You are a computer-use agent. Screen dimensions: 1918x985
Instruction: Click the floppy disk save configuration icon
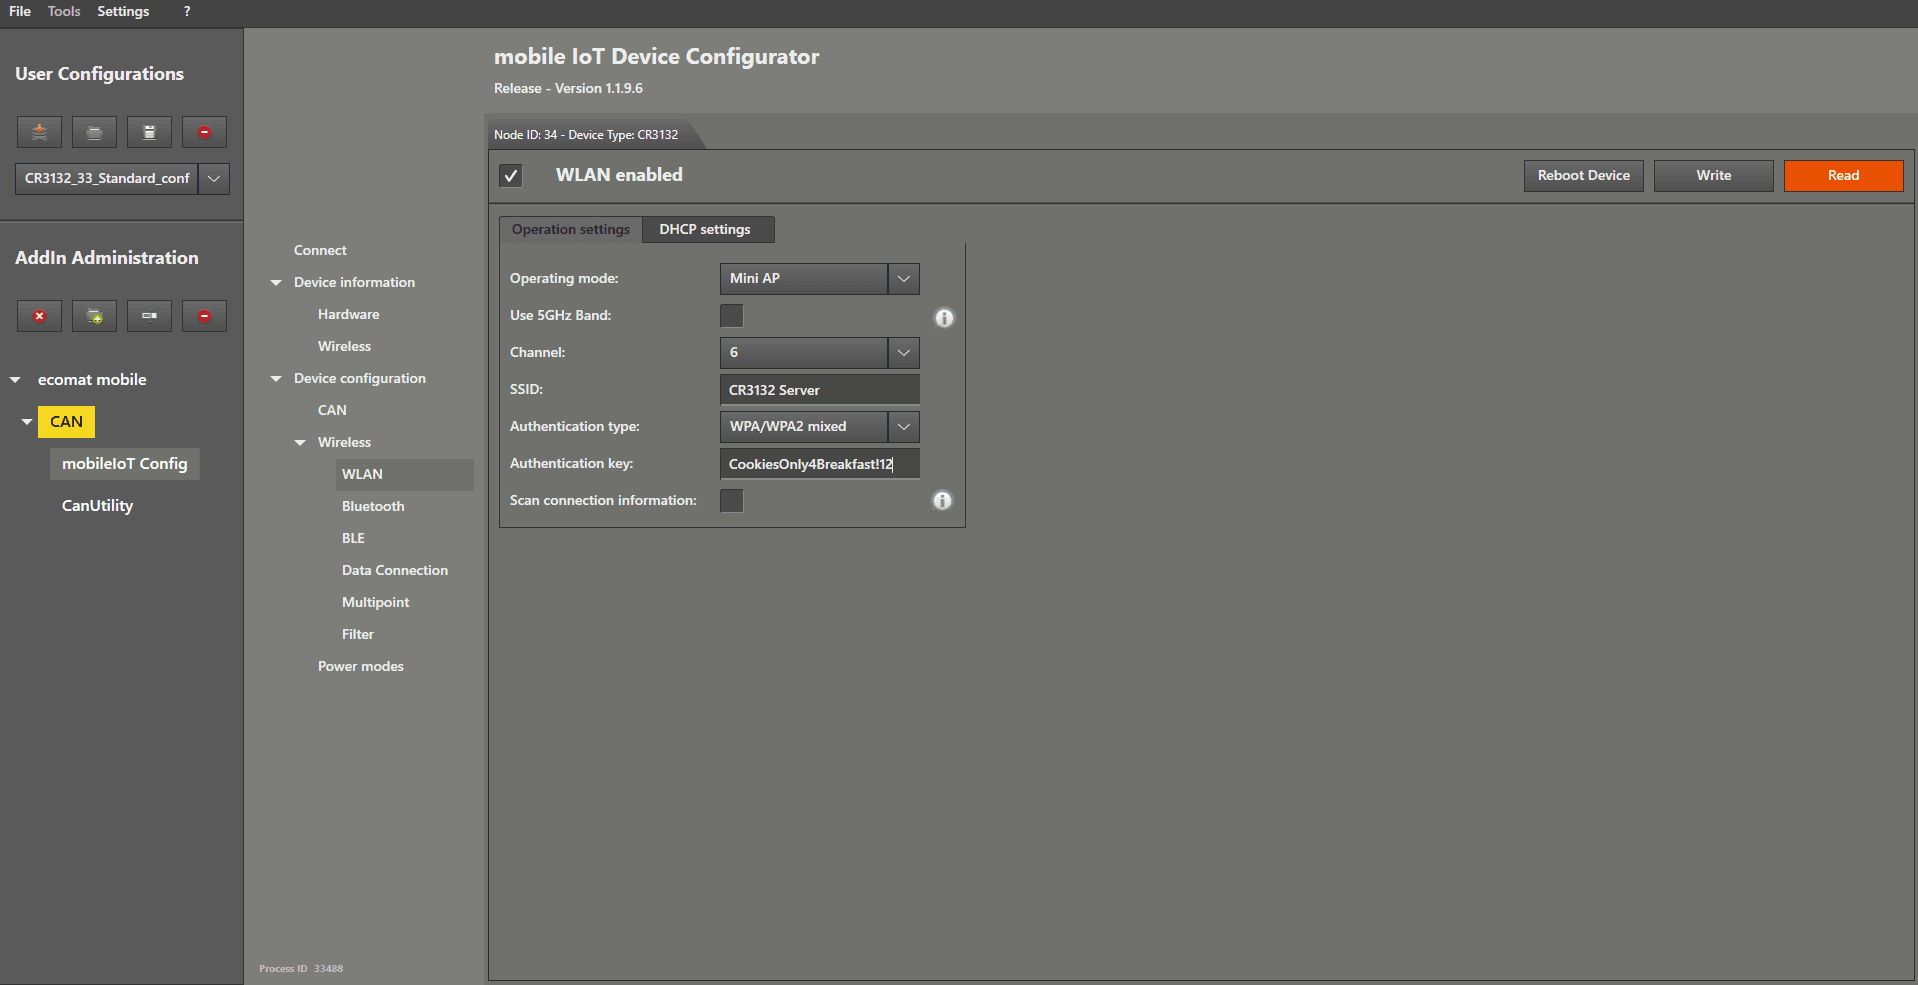coord(149,132)
